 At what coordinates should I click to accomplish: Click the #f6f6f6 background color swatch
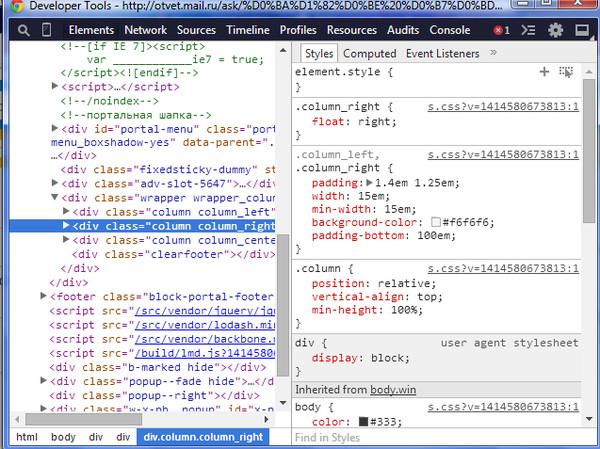point(435,222)
